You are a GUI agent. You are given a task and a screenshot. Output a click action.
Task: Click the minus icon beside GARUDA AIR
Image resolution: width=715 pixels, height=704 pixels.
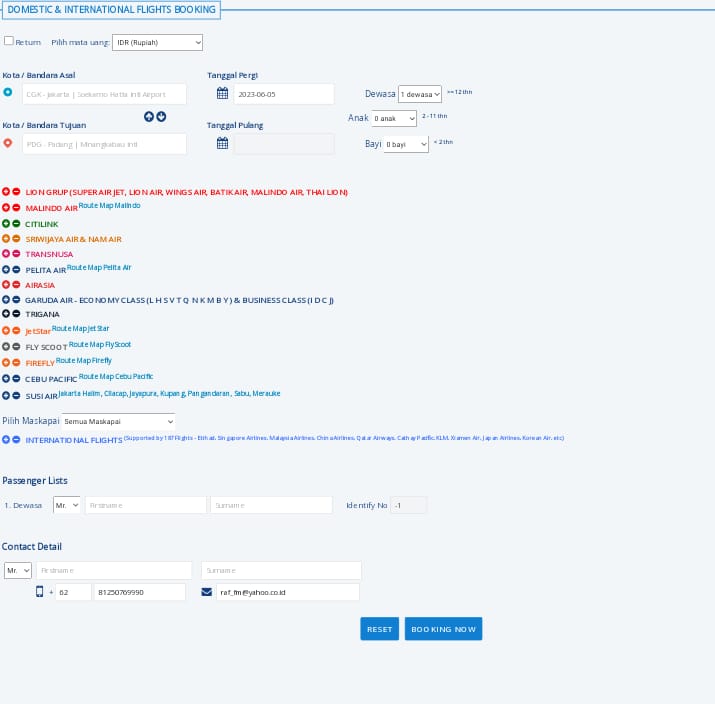click(16, 300)
